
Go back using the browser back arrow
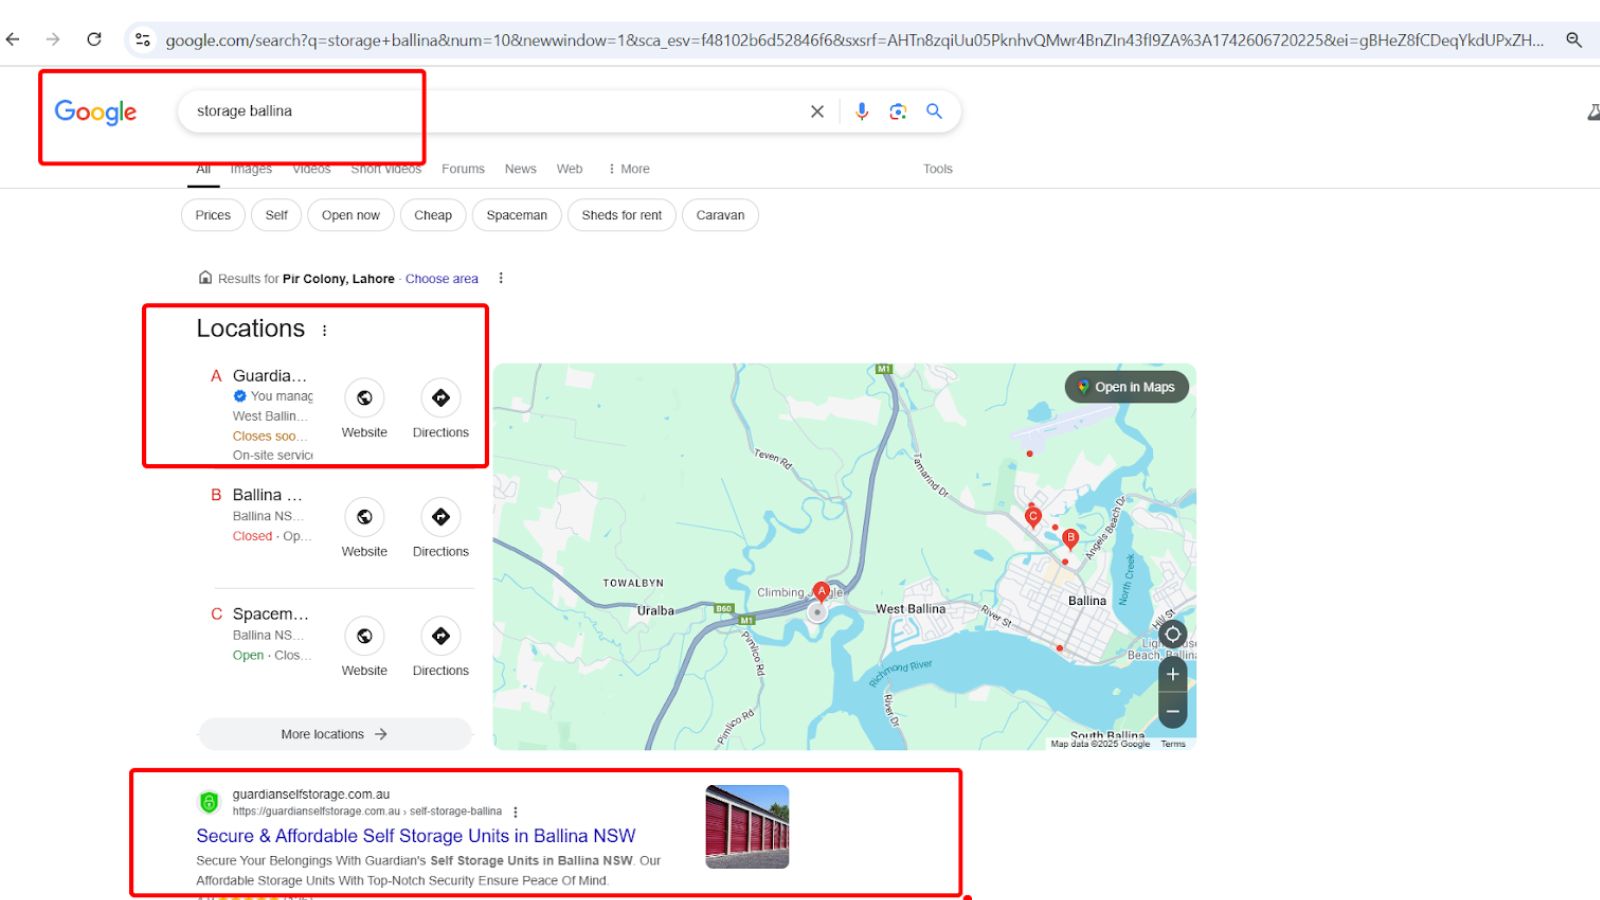point(13,39)
